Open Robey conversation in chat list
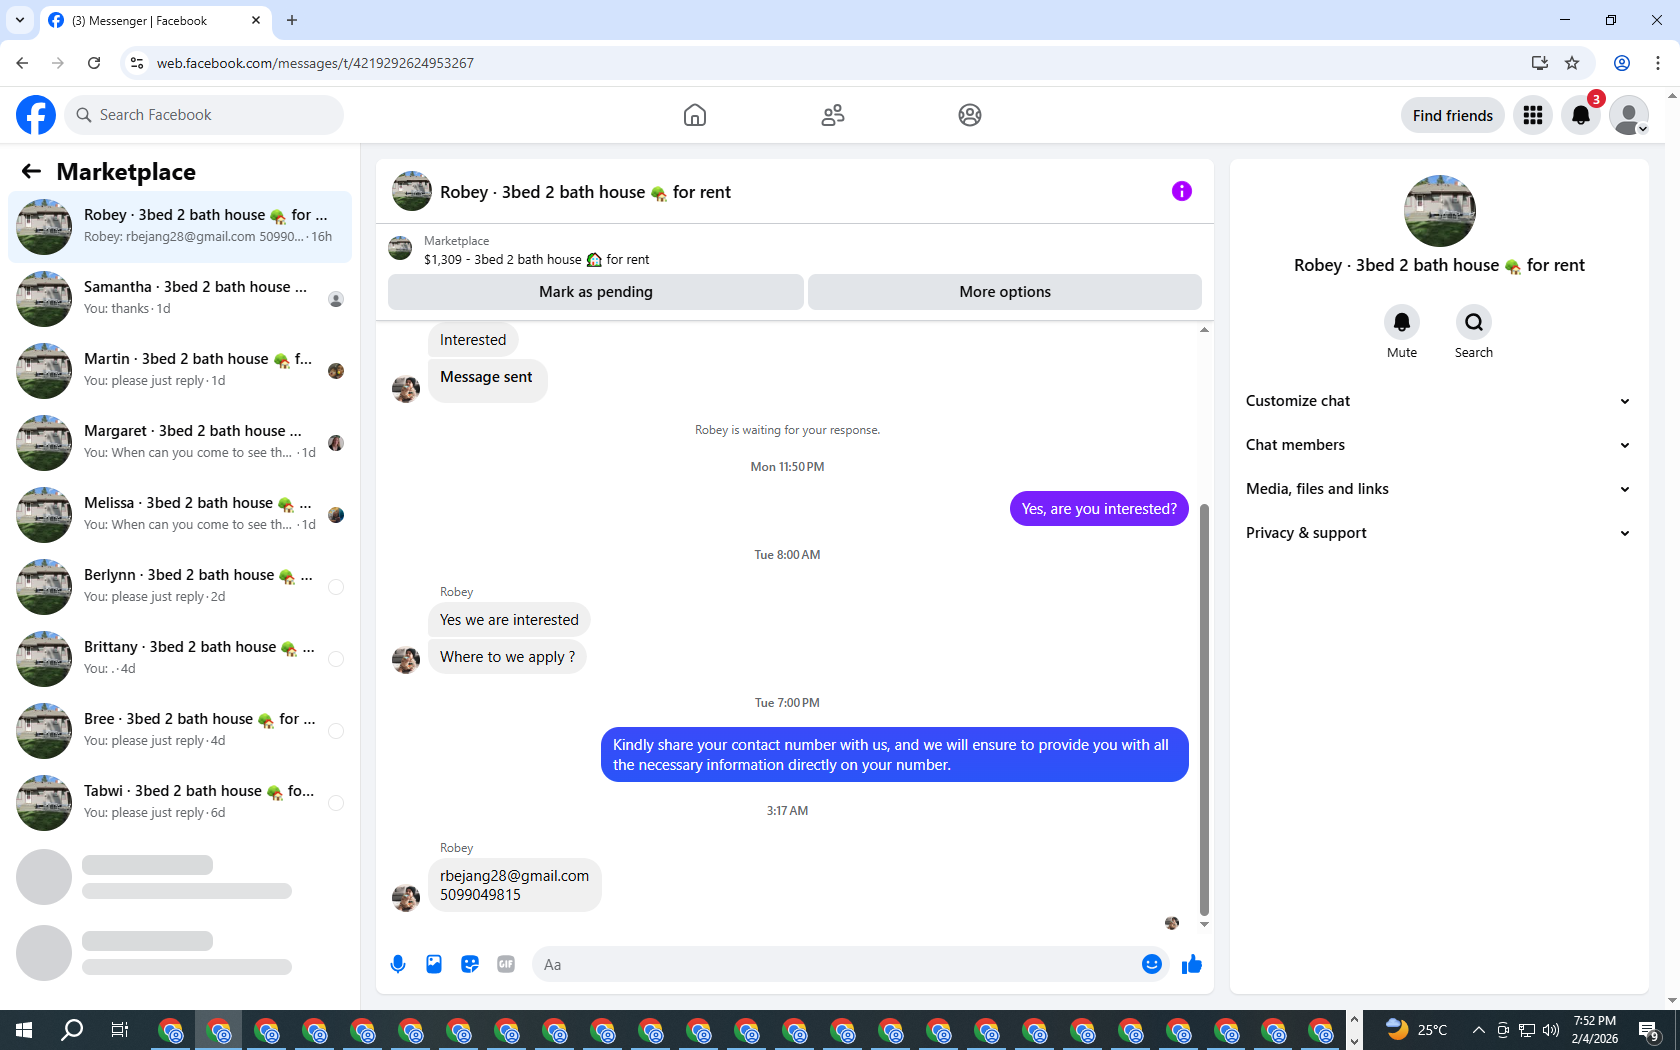The image size is (1680, 1050). [180, 227]
